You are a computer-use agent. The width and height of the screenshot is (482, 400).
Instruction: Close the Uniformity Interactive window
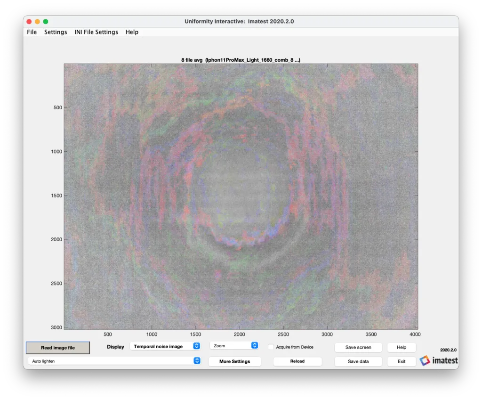point(29,22)
